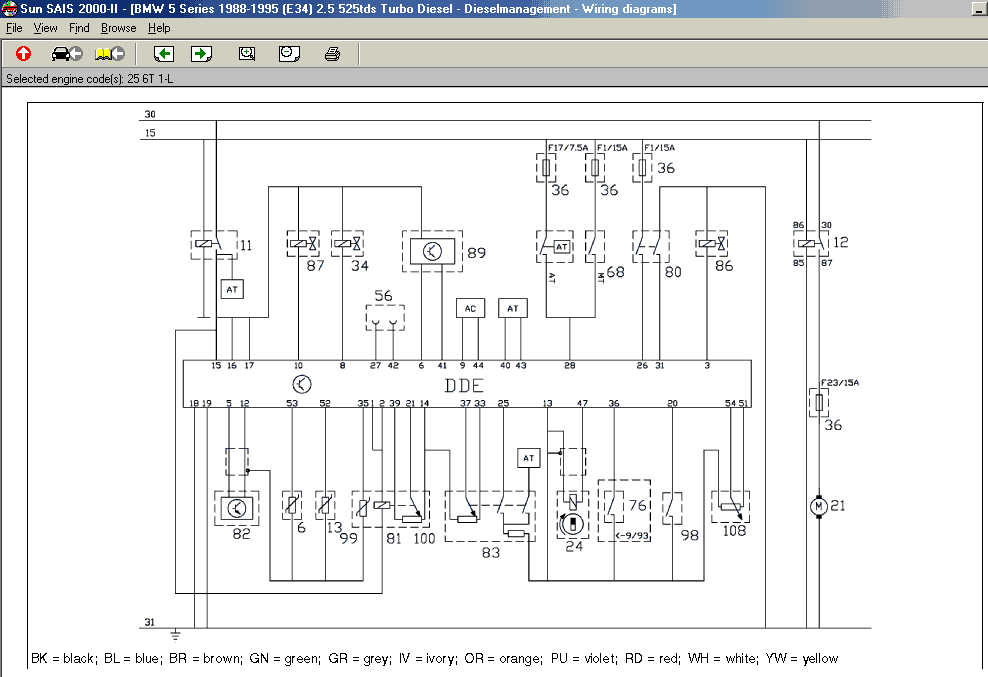Viewport: 988px width, 677px height.
Task: Click the F23/15A fuse label
Action: coord(840,383)
